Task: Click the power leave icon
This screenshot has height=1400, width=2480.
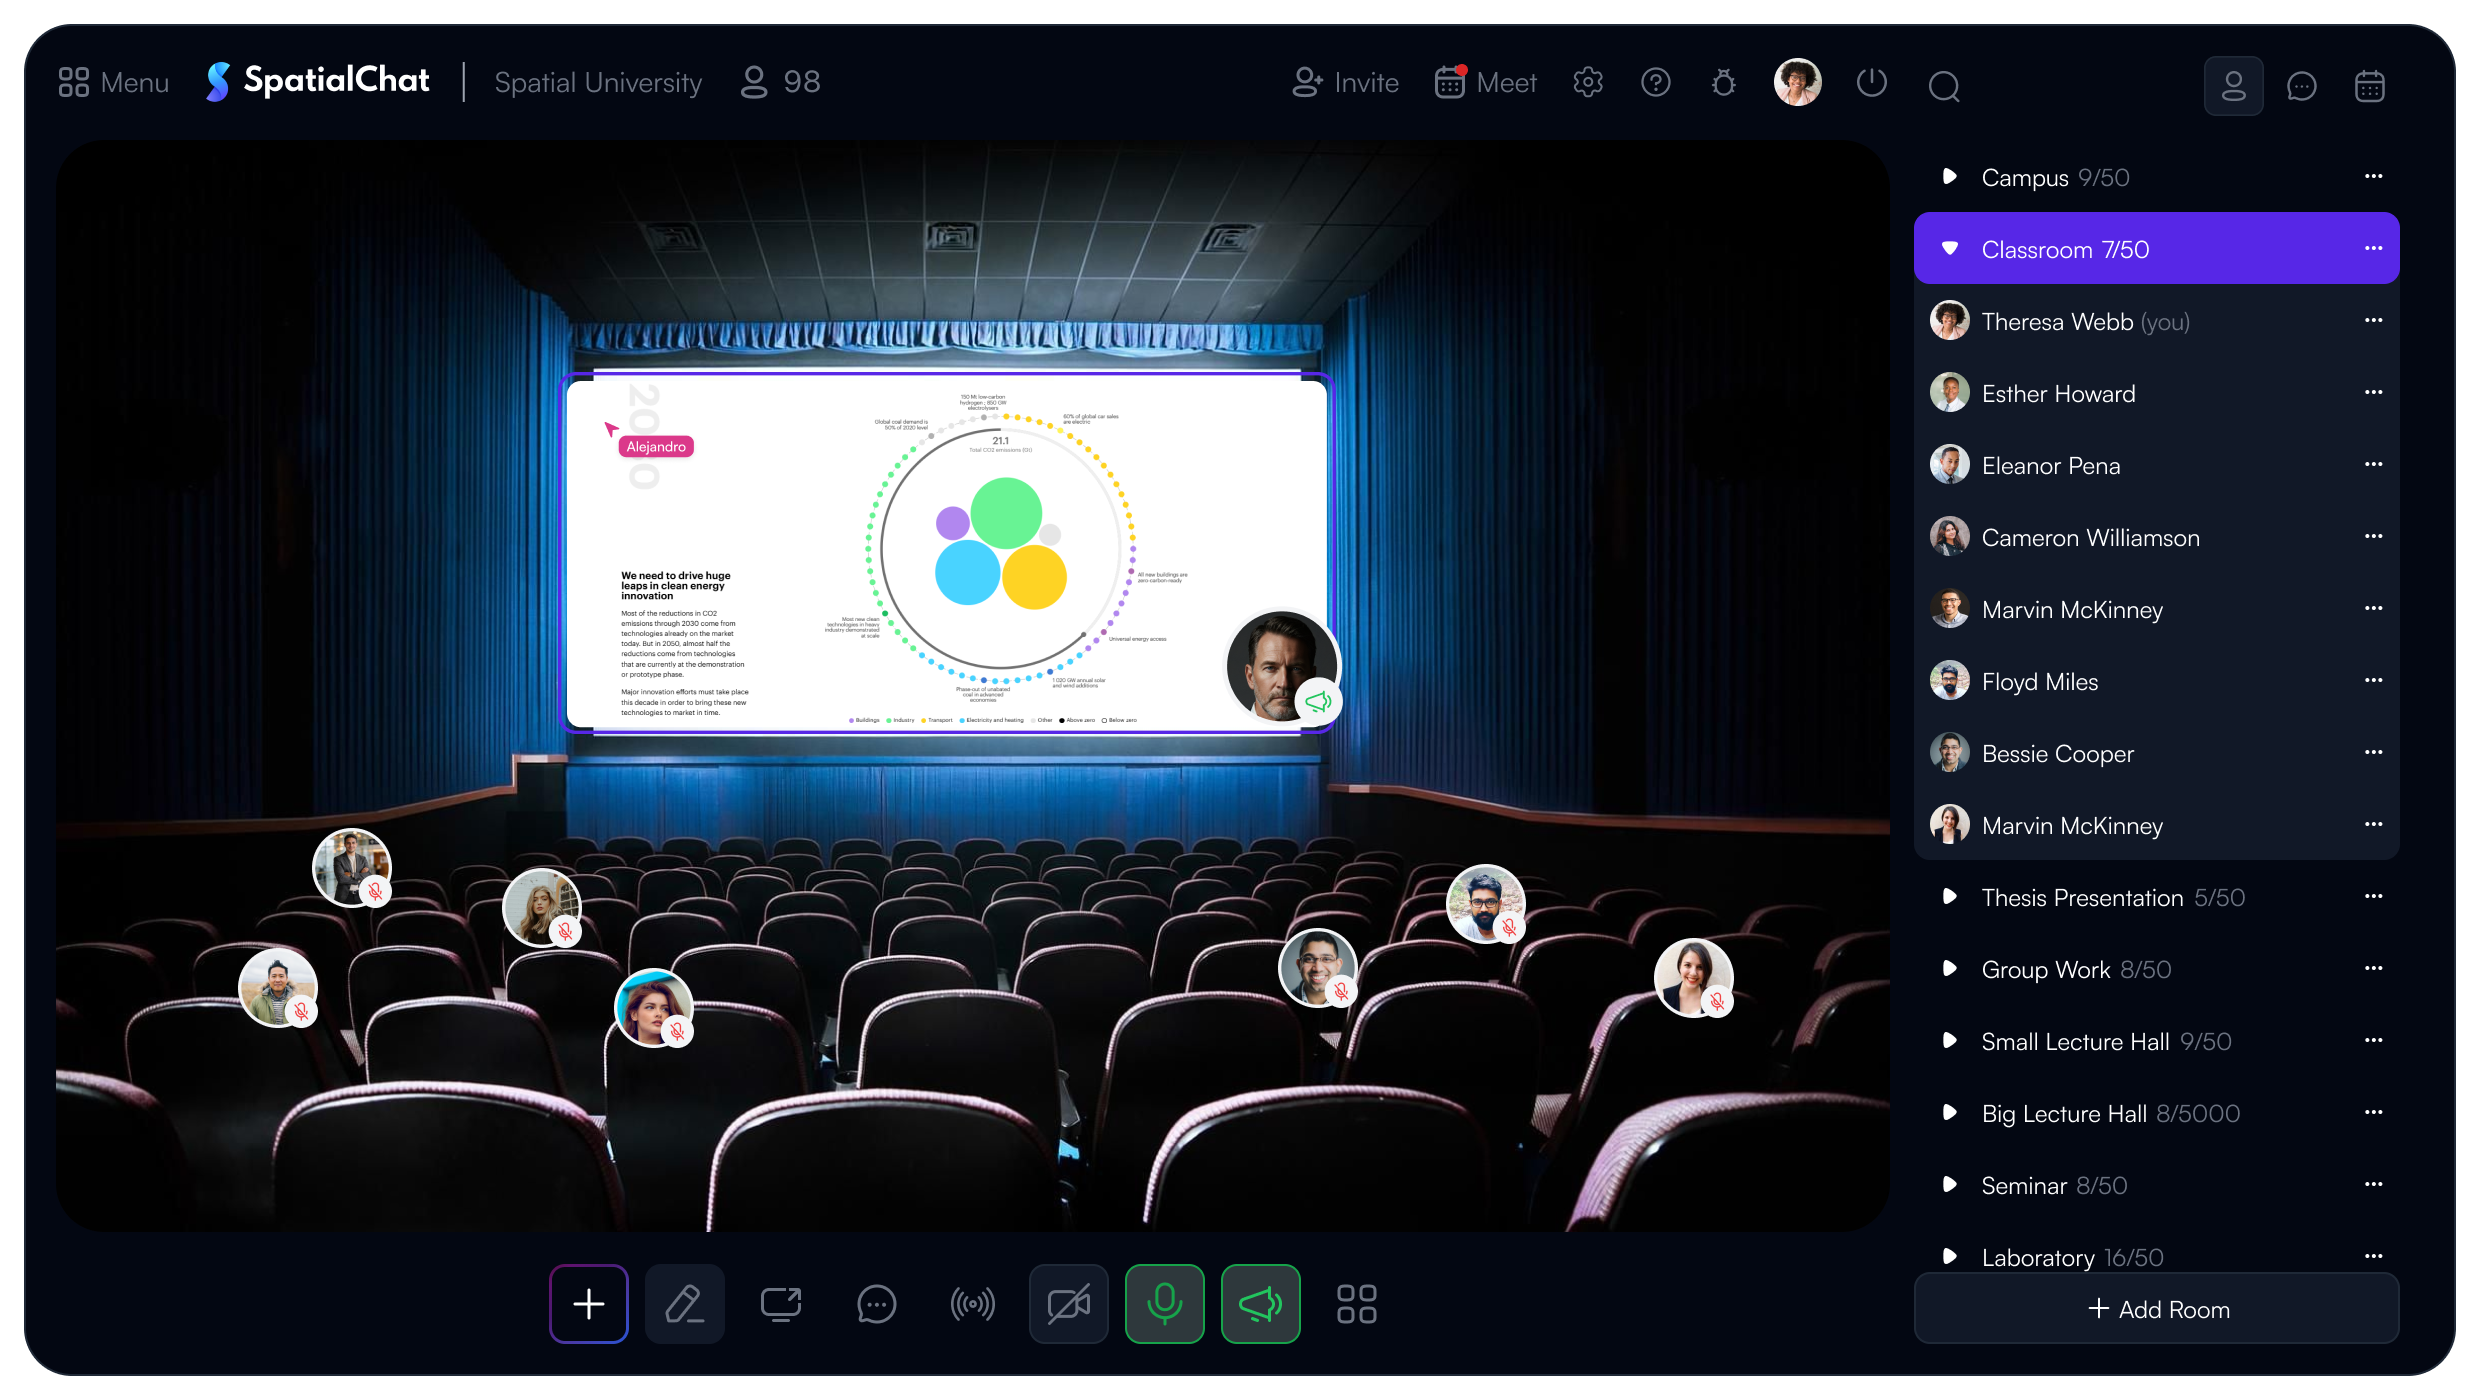Action: point(1872,82)
